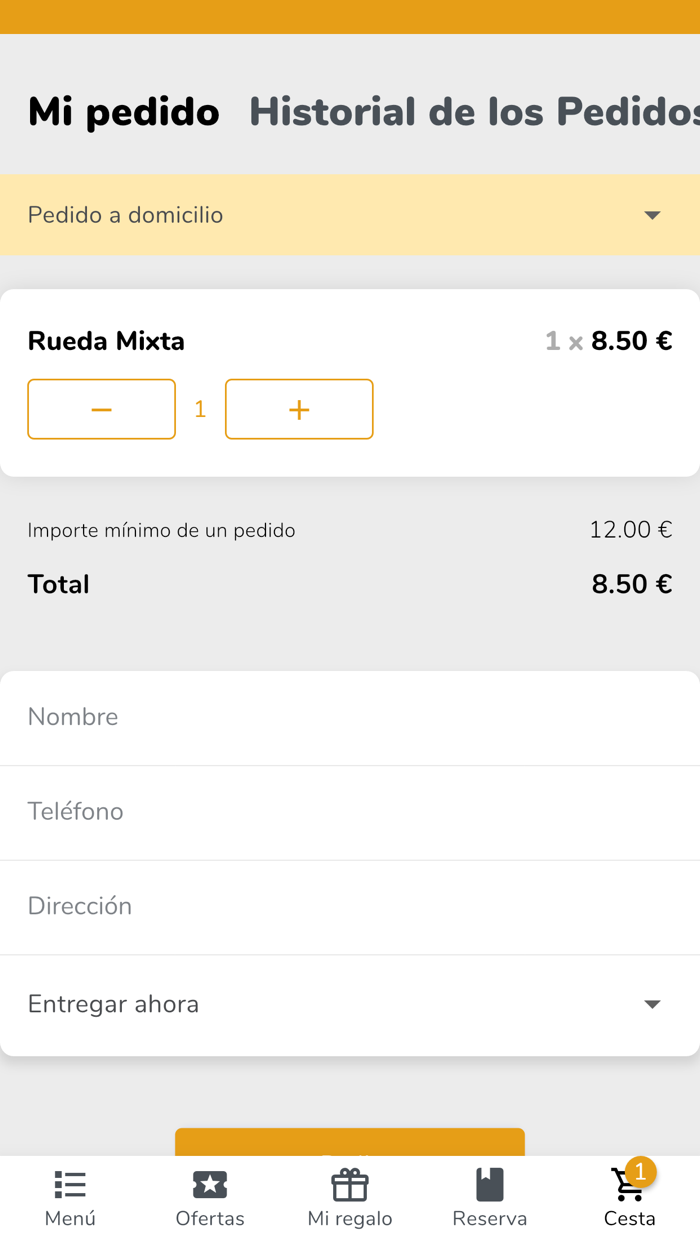Open the Entregar ahora delivery time dropdown
This screenshot has width=700, height=1244.
click(x=350, y=1004)
